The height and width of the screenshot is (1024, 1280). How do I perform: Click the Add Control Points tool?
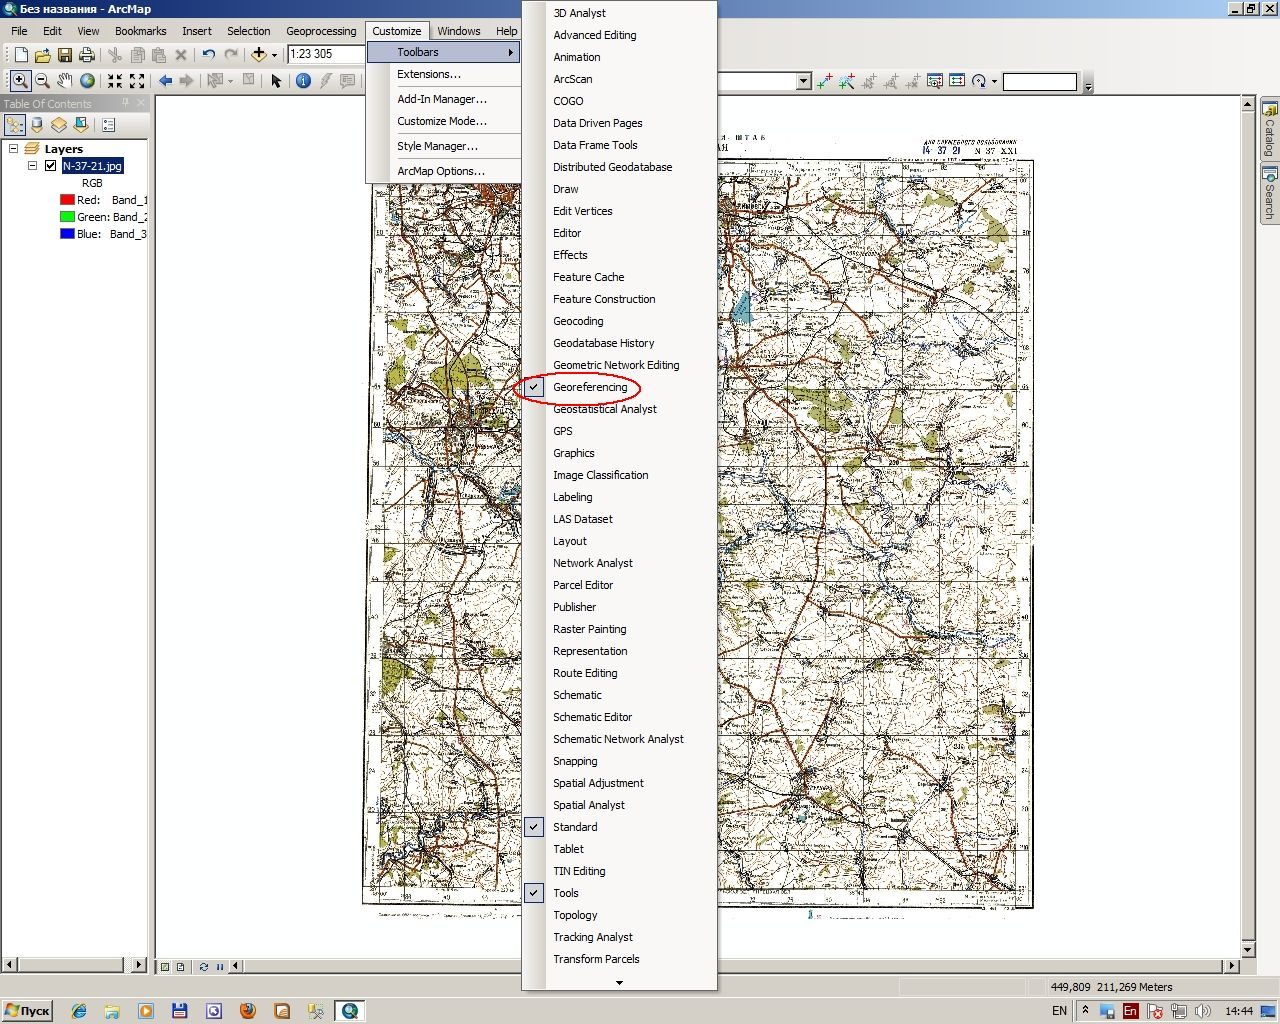point(825,81)
